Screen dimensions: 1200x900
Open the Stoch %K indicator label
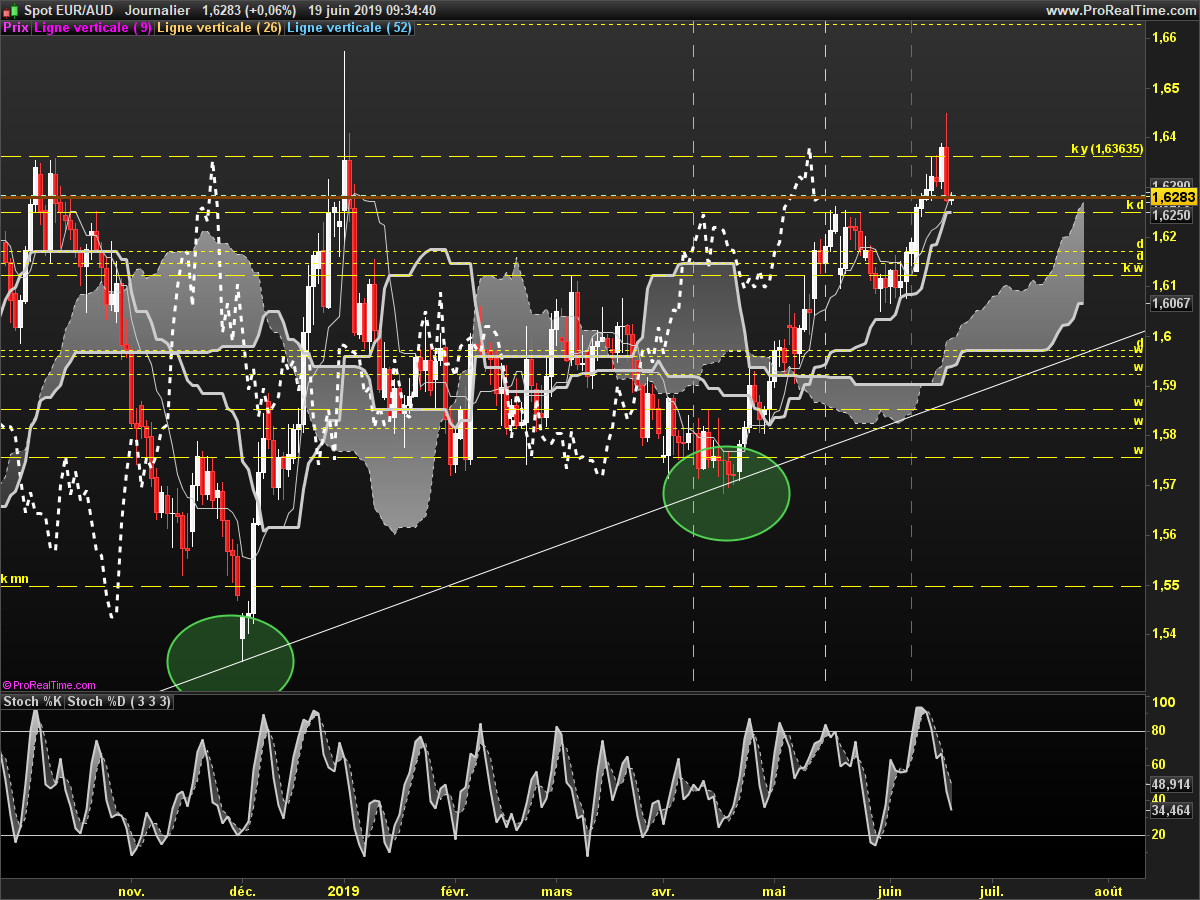pos(33,702)
